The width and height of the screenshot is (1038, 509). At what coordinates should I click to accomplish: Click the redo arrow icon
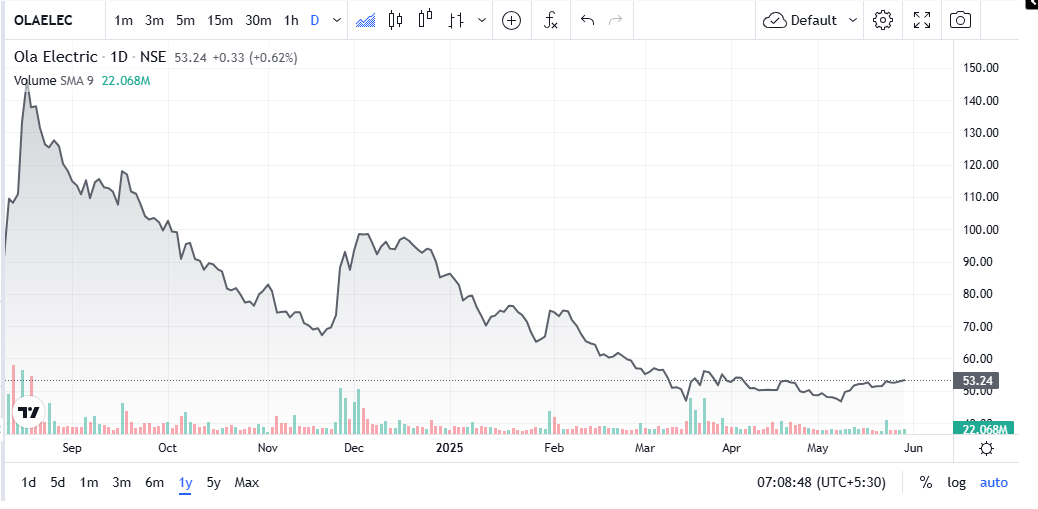pyautogui.click(x=616, y=21)
